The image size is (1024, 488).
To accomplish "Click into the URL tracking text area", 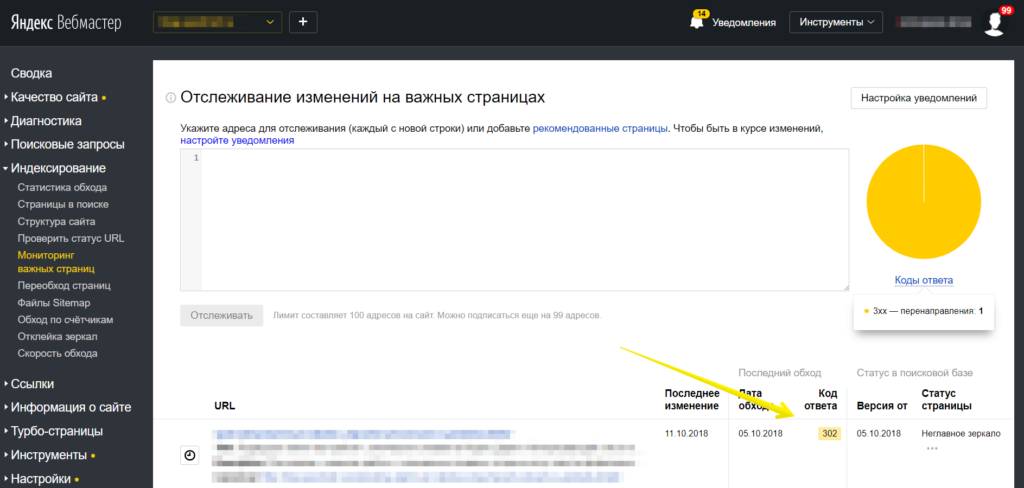I will pos(515,220).
